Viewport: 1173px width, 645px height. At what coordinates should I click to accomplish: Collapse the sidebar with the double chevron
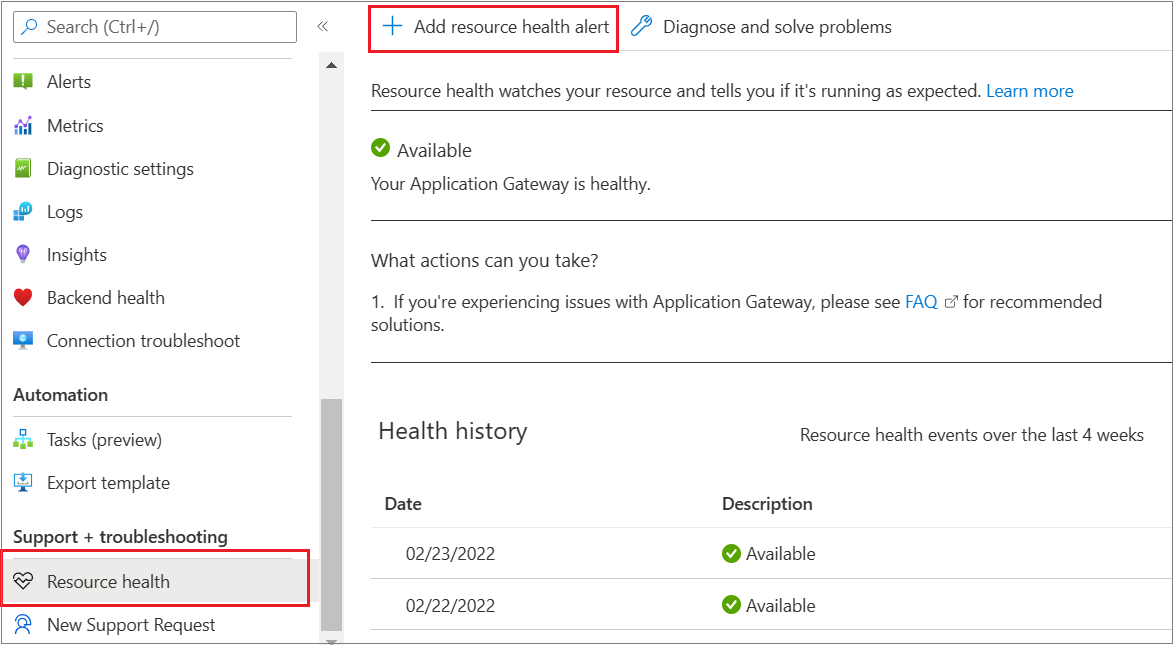(323, 27)
